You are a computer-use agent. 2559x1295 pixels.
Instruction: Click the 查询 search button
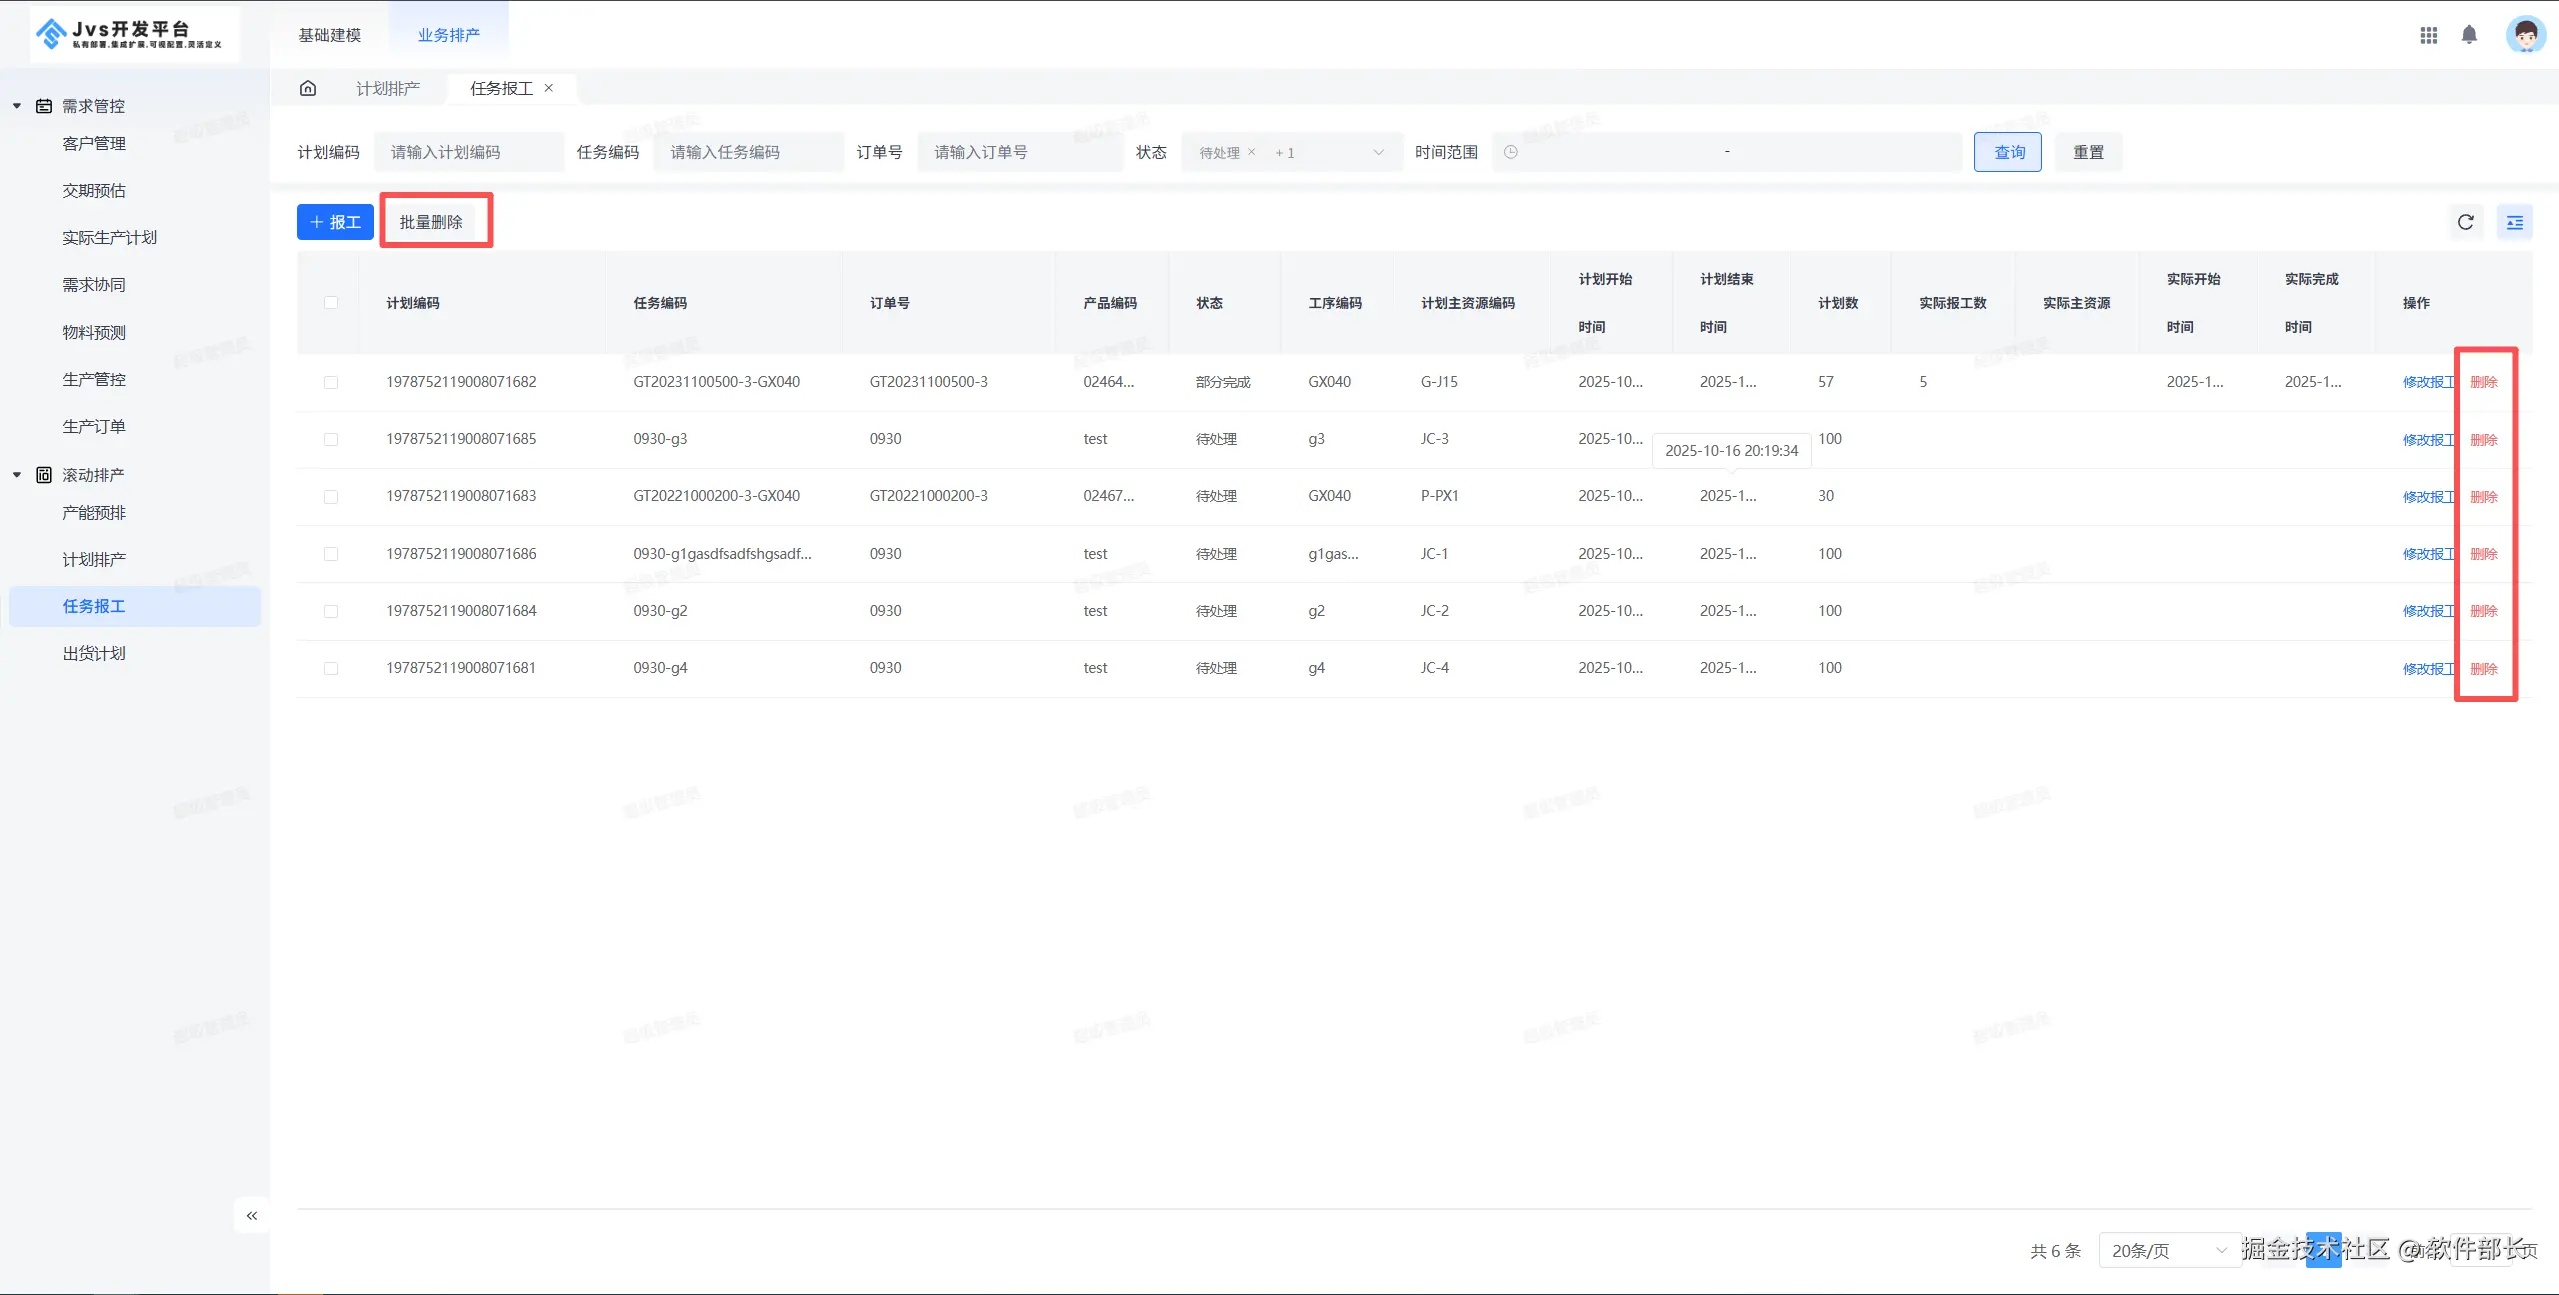pos(2007,152)
